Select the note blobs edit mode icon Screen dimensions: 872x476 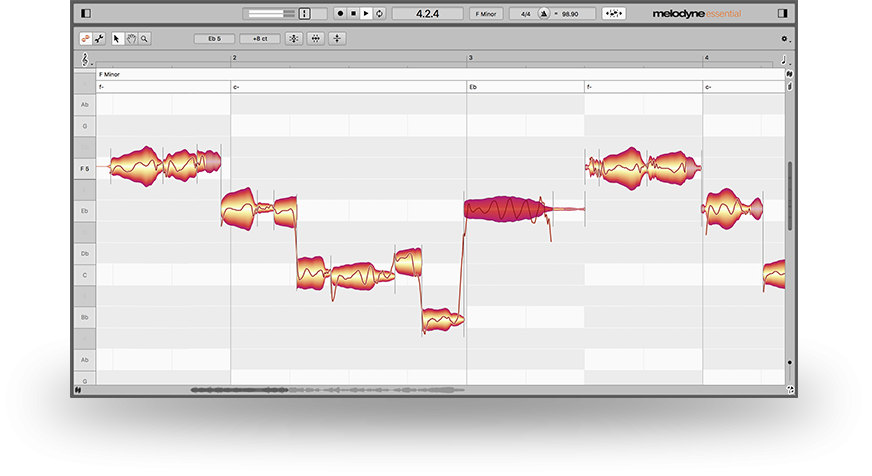click(86, 38)
